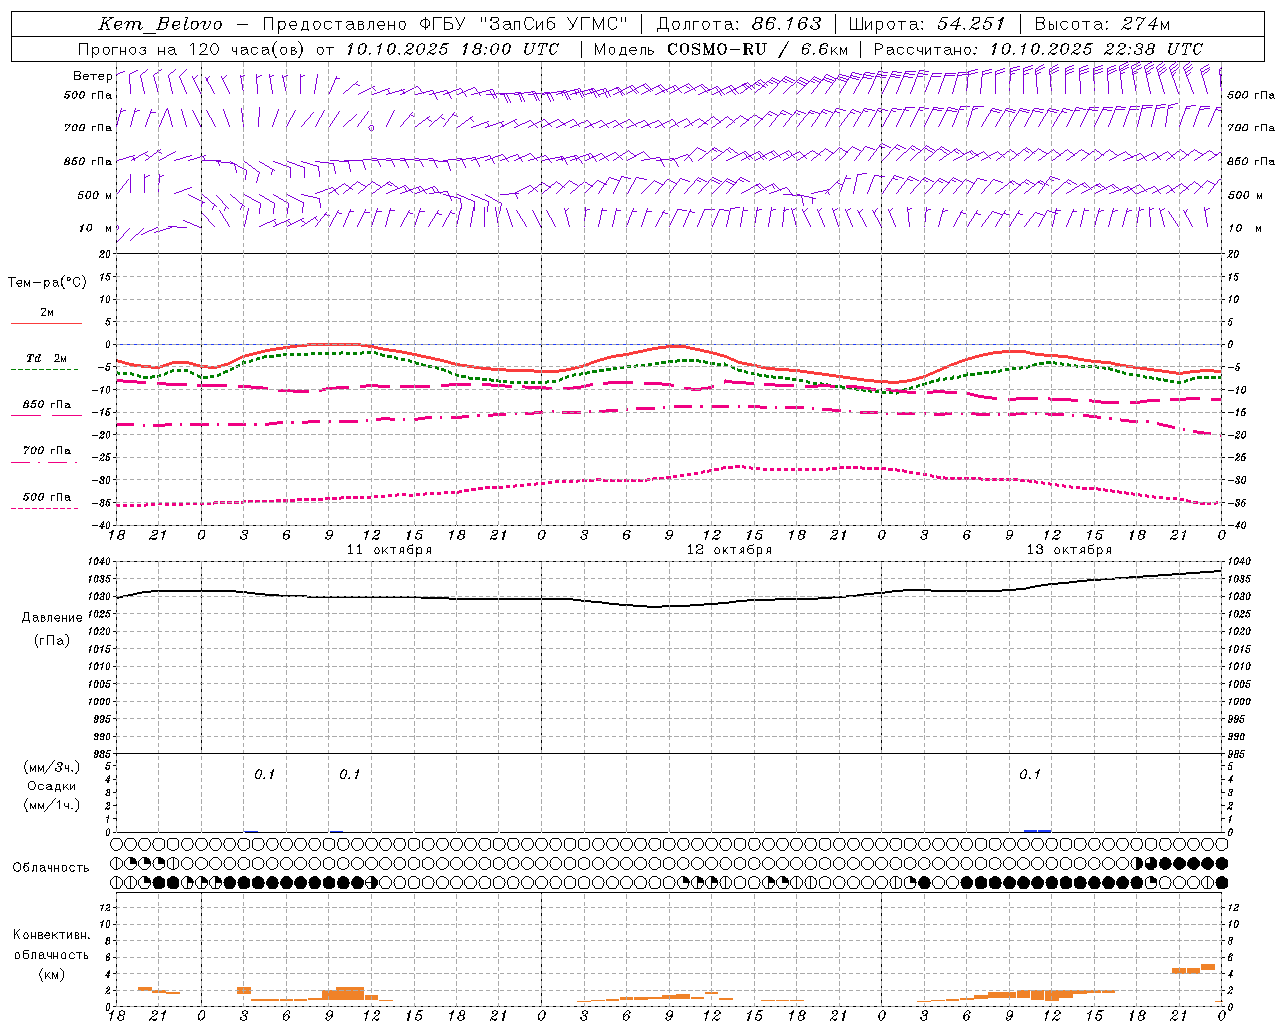Click the 0.1 precipitation value on 13 октября
The height and width of the screenshot is (1024, 1280).
pos(1030,774)
